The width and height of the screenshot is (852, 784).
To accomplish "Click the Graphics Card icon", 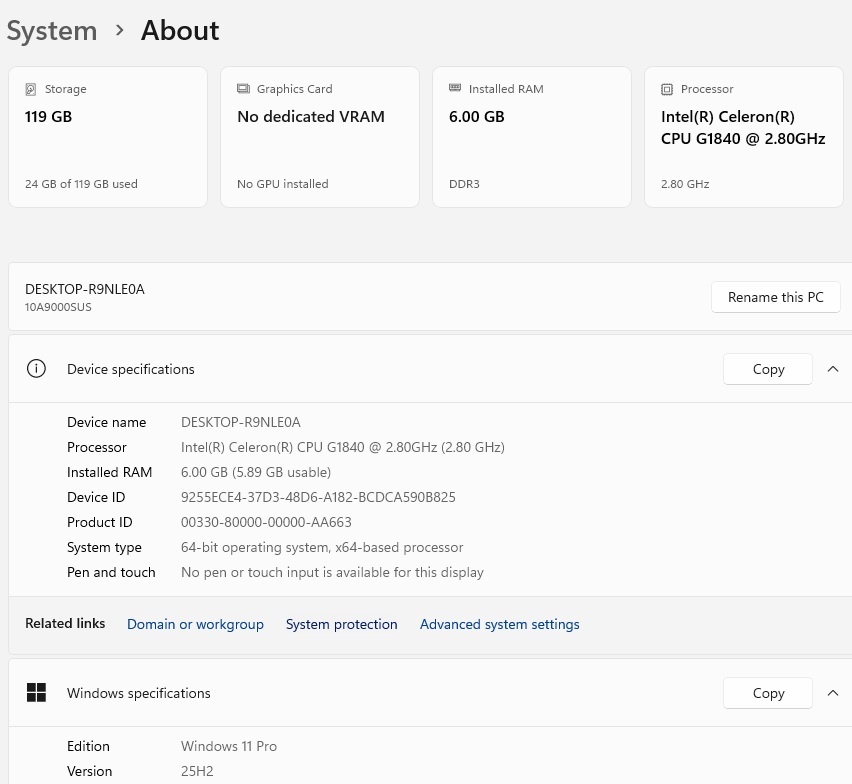I will tap(243, 89).
